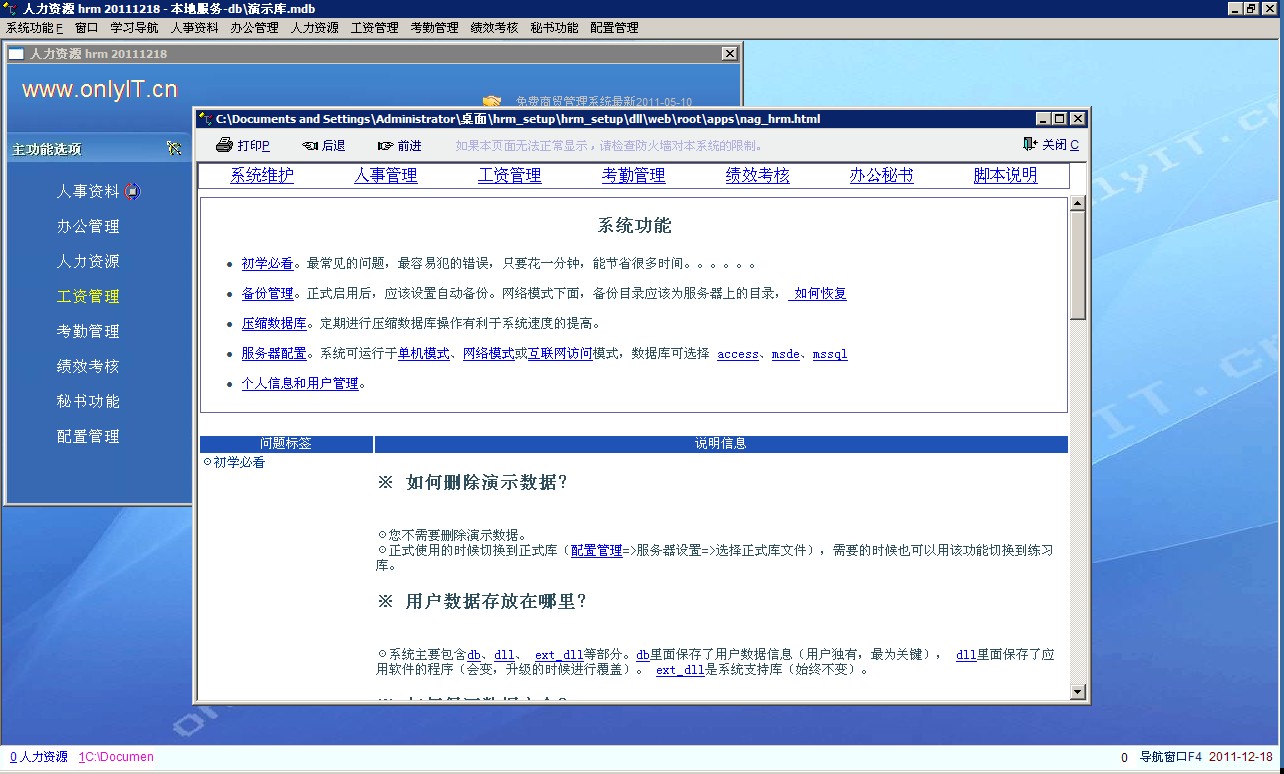Open the 考勤管理 menu in menu bar
1284x774 pixels.
tap(434, 28)
